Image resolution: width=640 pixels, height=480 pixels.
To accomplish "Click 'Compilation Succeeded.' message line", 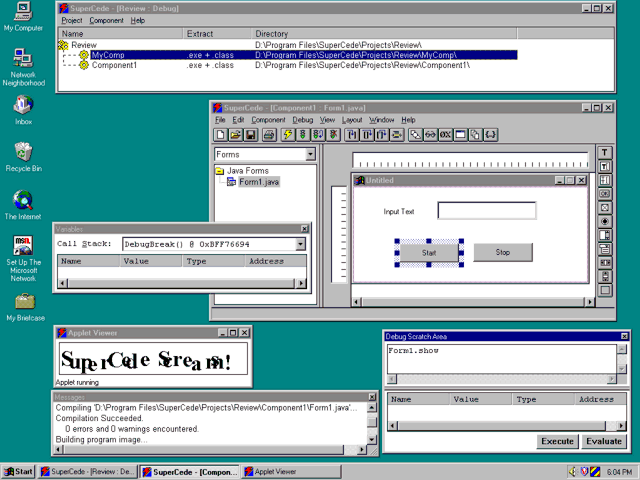I will (100, 418).
